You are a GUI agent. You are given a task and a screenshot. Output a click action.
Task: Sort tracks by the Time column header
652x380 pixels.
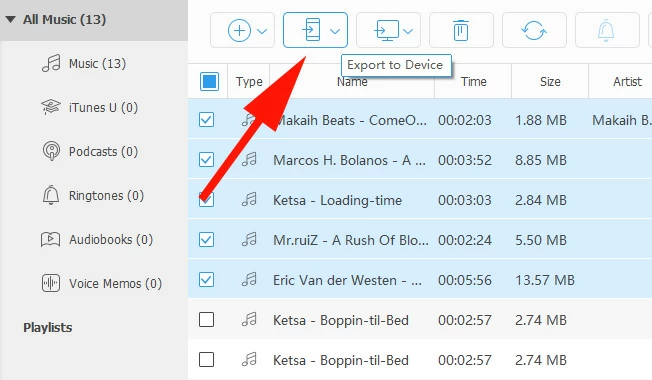click(x=473, y=81)
